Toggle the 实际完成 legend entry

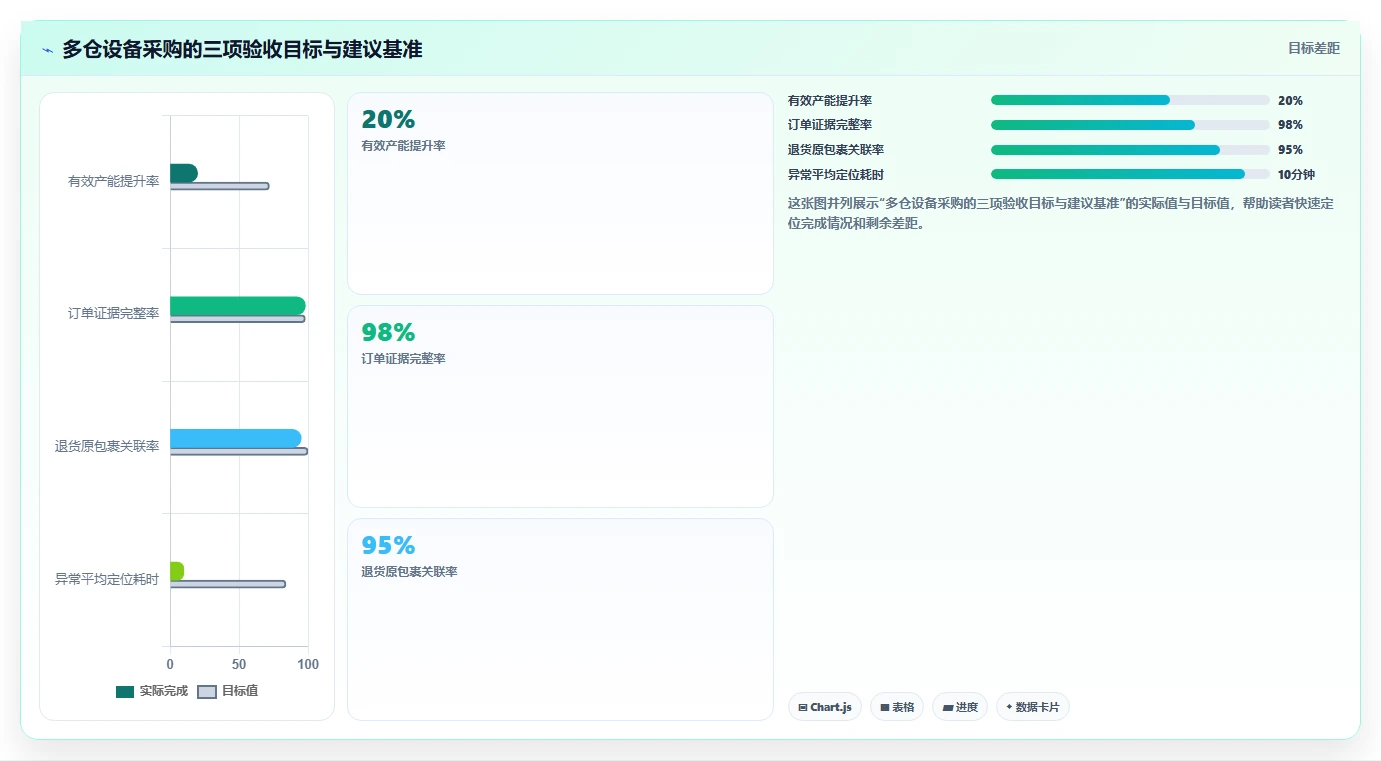(x=152, y=691)
